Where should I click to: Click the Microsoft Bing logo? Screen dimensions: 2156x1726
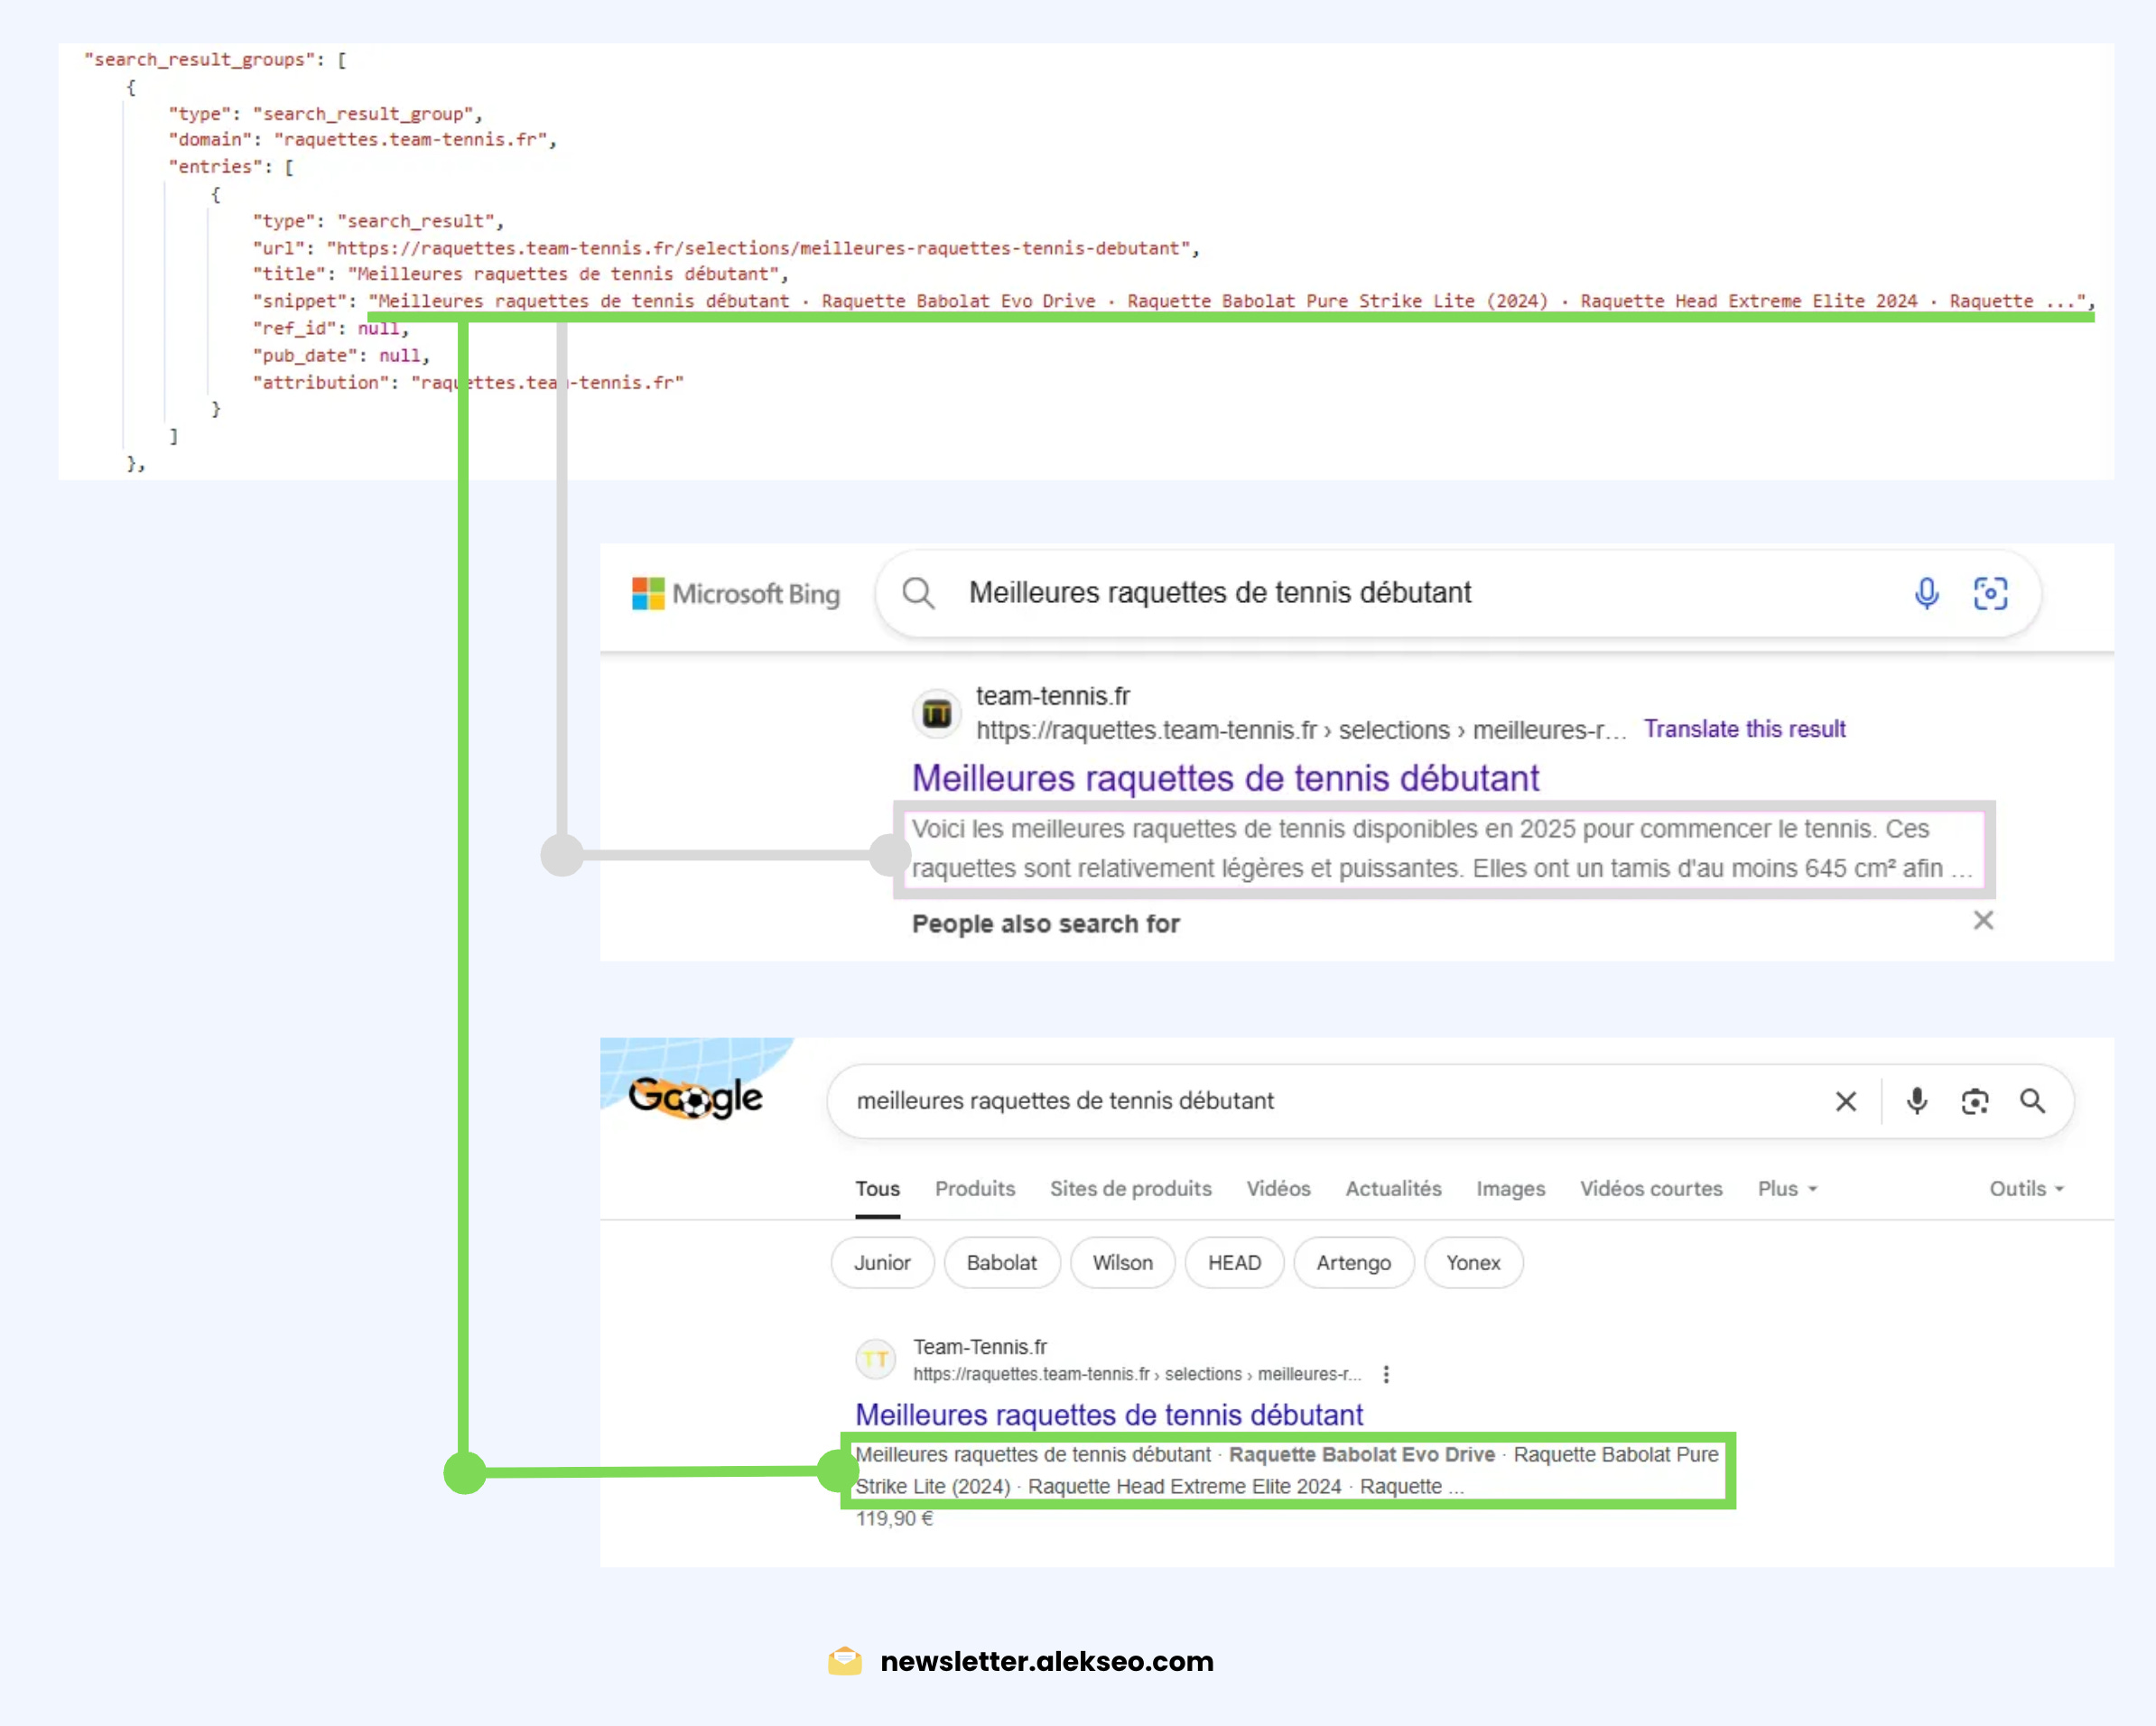pos(736,594)
